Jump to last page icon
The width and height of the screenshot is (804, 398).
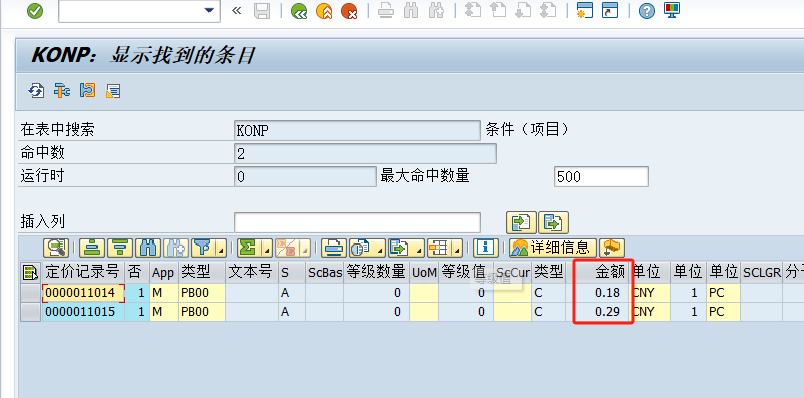[548, 11]
